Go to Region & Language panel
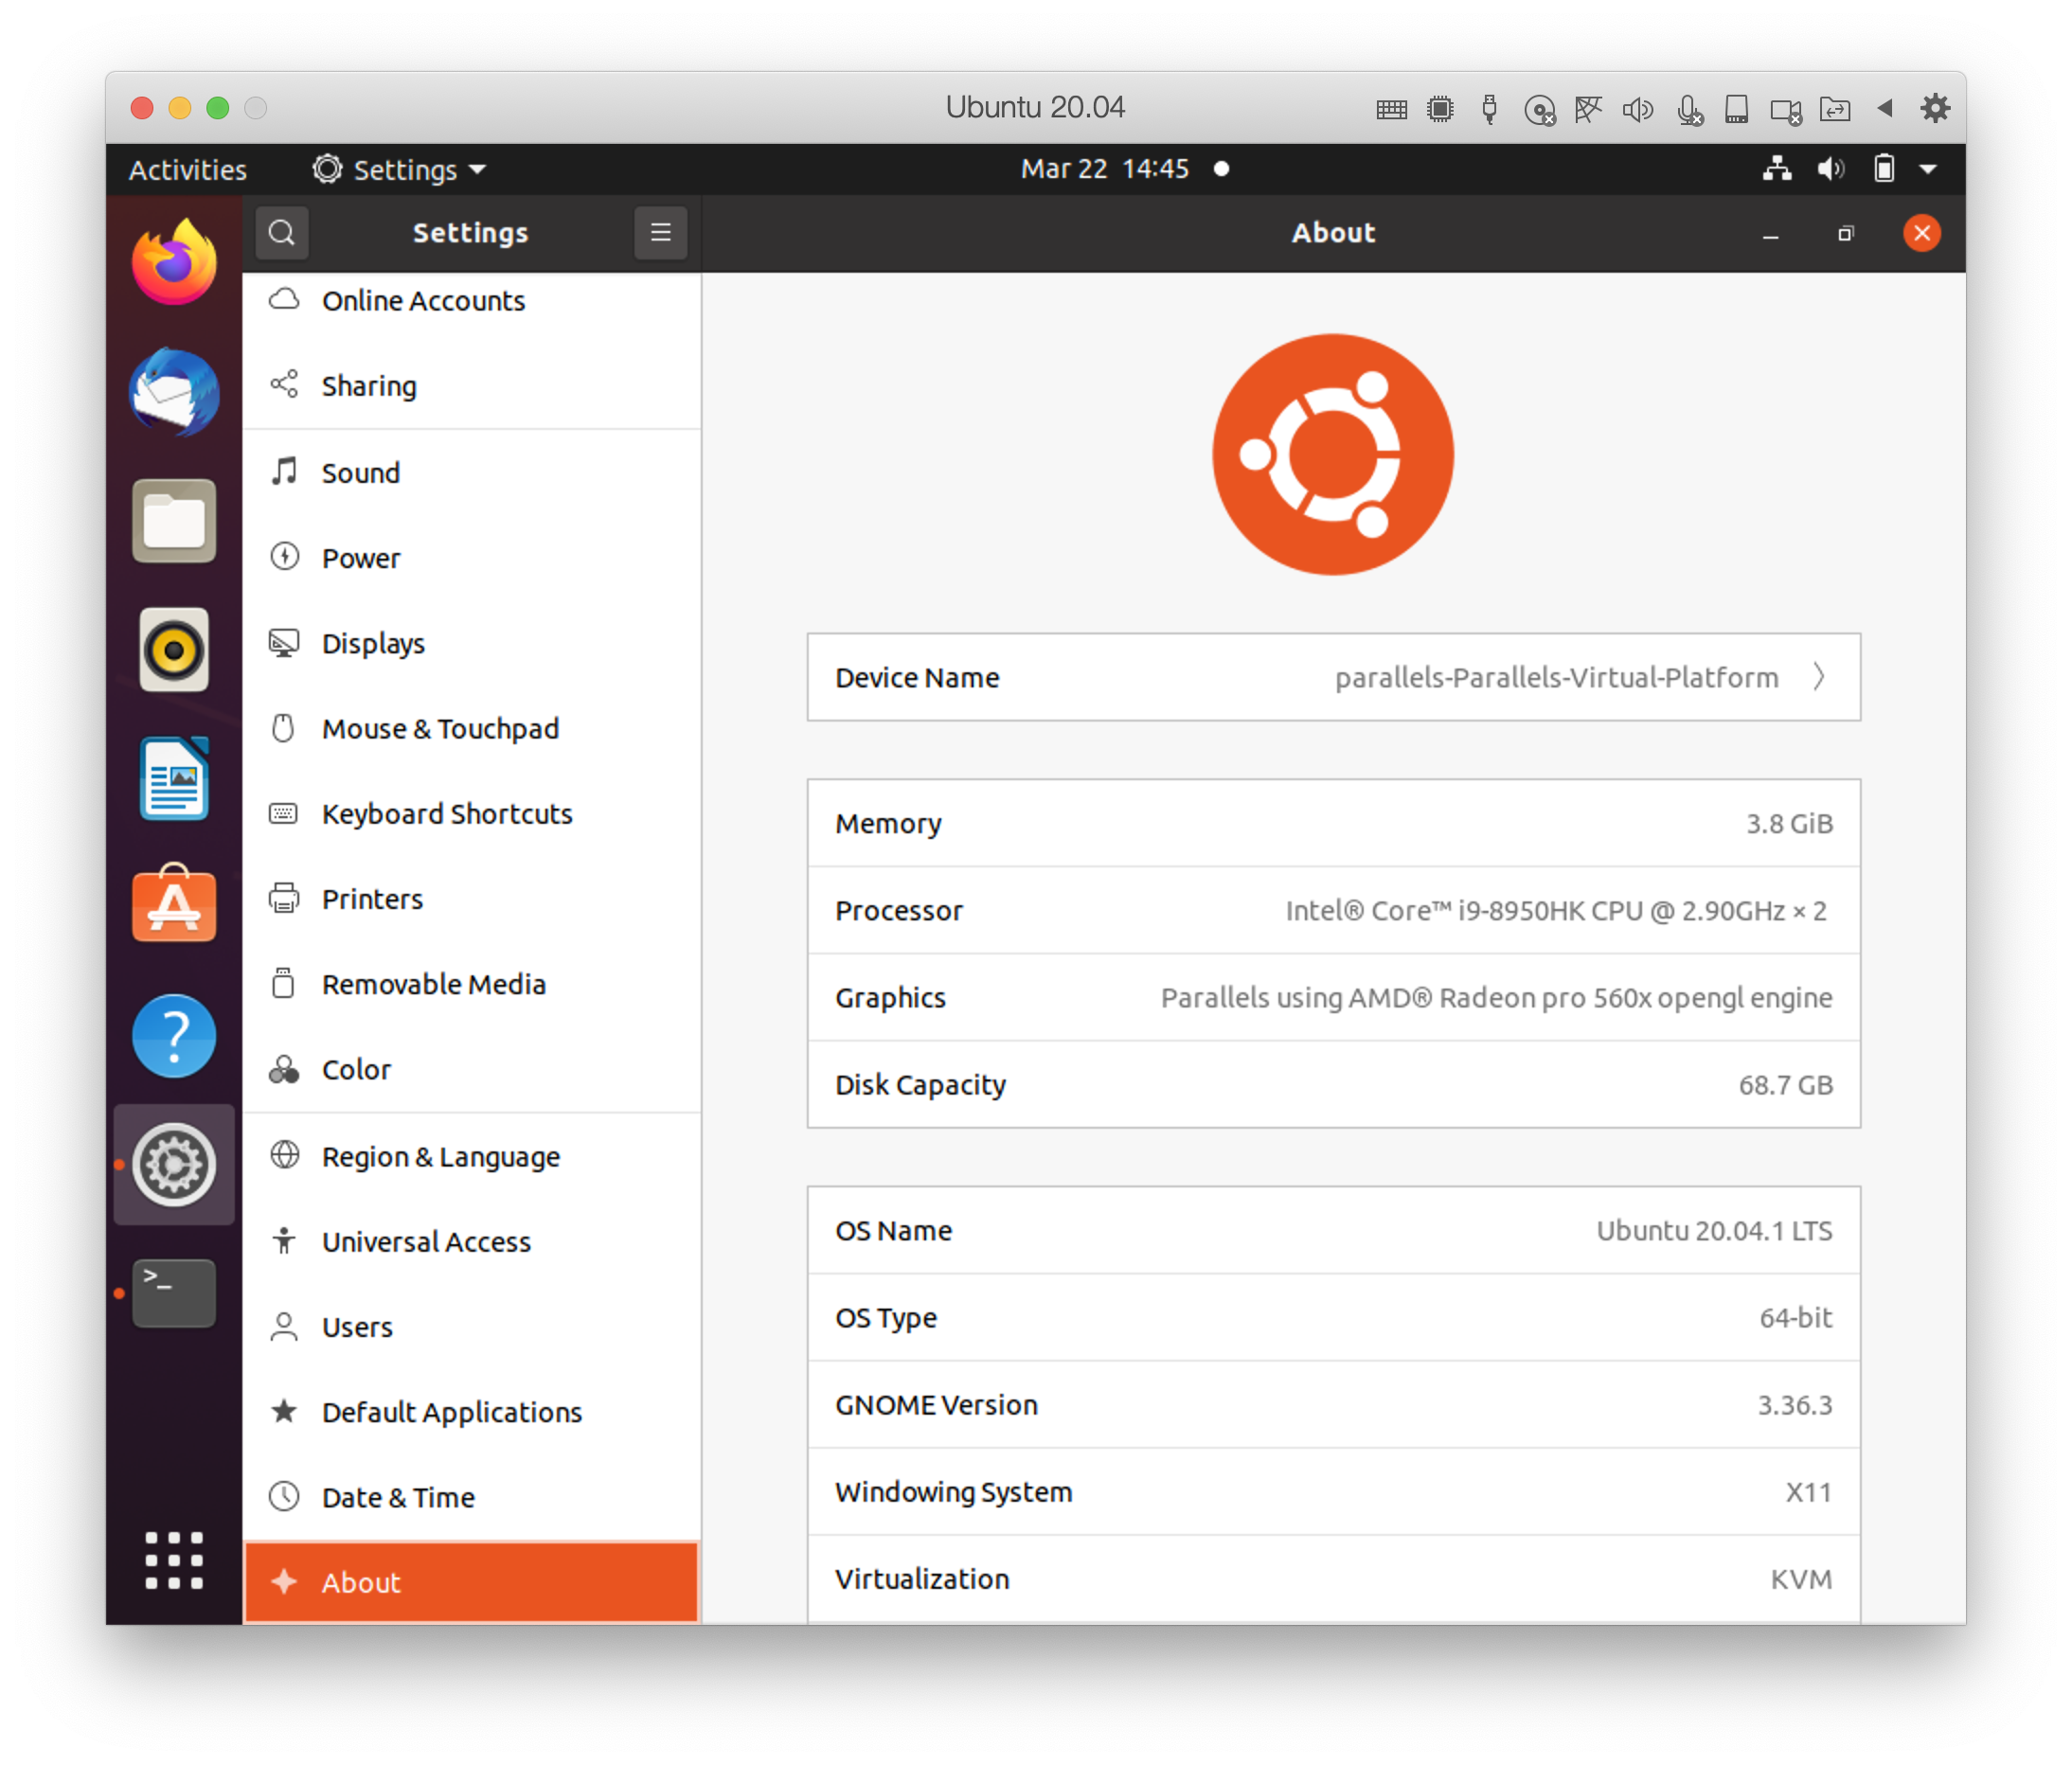 [440, 1156]
